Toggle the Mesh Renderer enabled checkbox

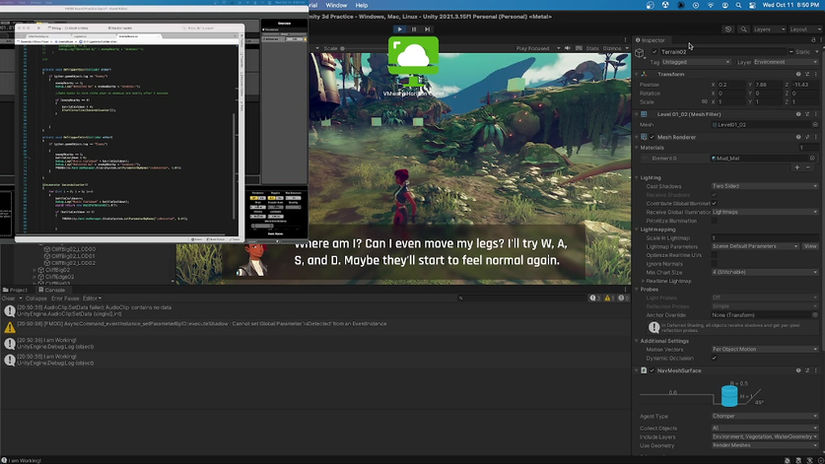click(652, 137)
